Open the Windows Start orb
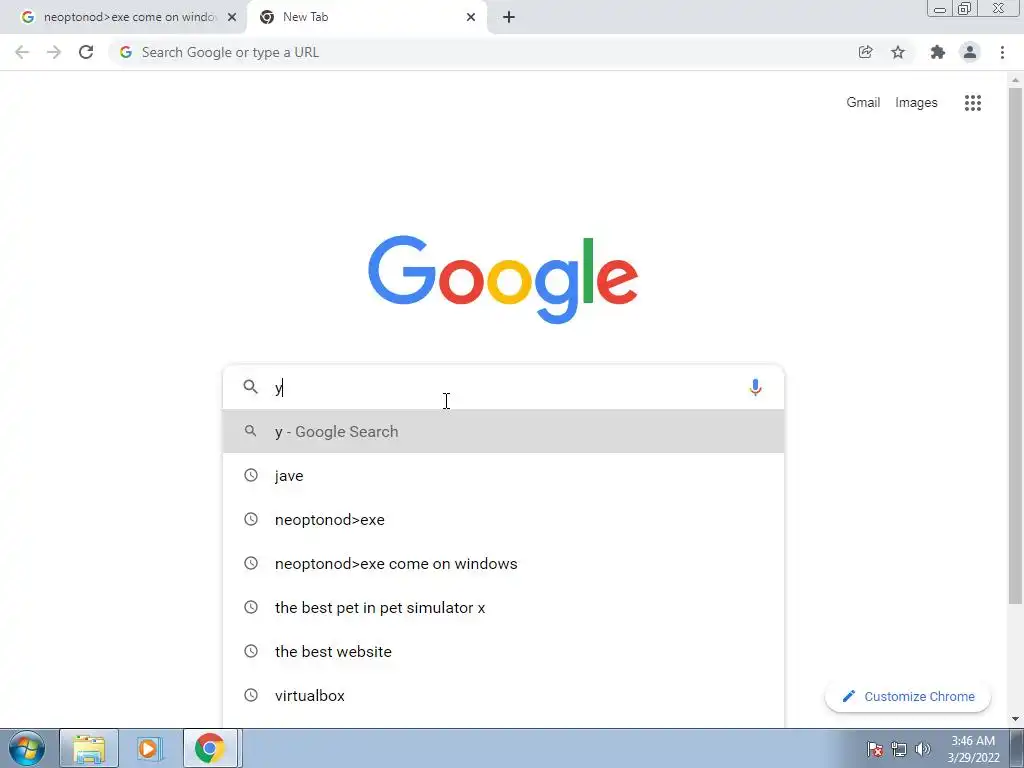This screenshot has width=1024, height=768. 27,748
